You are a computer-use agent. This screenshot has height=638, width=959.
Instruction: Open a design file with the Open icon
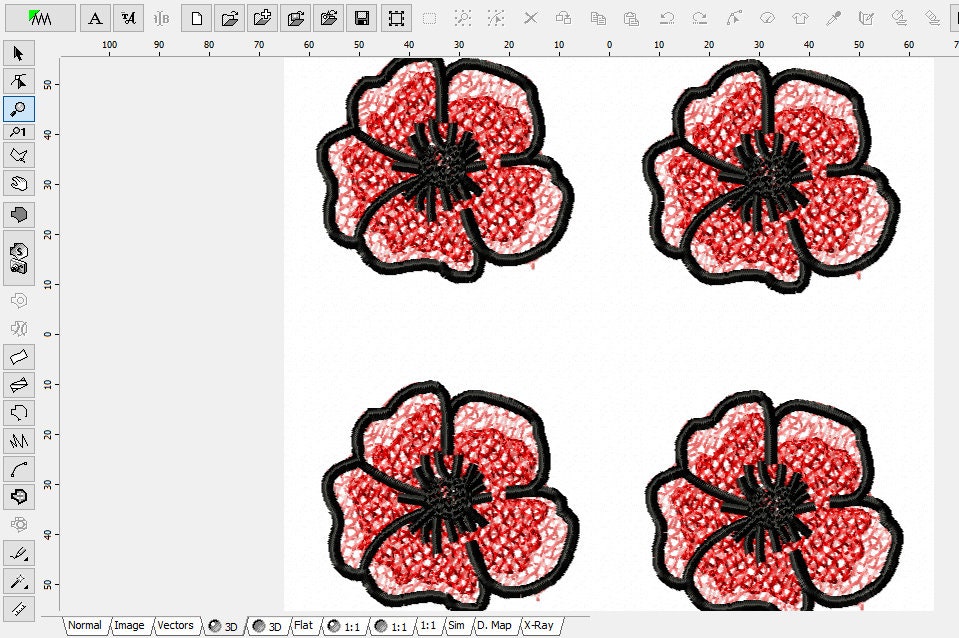click(x=228, y=17)
